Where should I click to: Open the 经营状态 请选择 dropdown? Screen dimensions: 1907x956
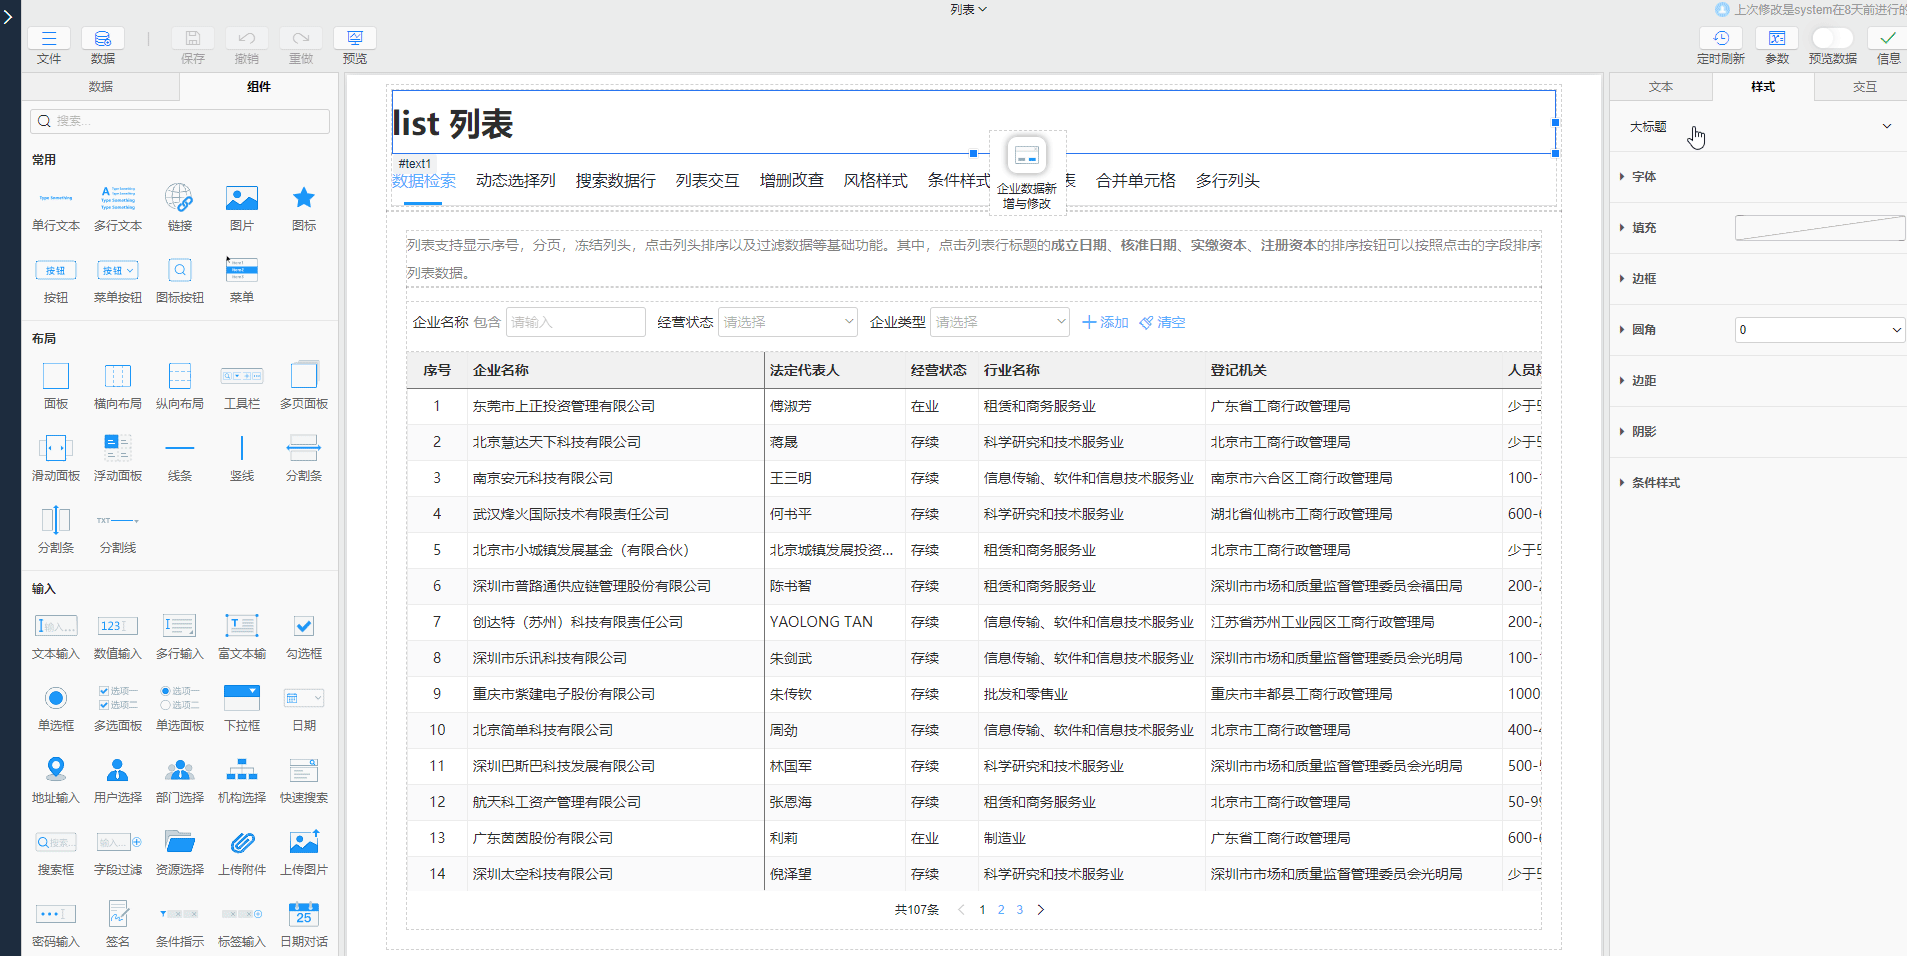[787, 321]
